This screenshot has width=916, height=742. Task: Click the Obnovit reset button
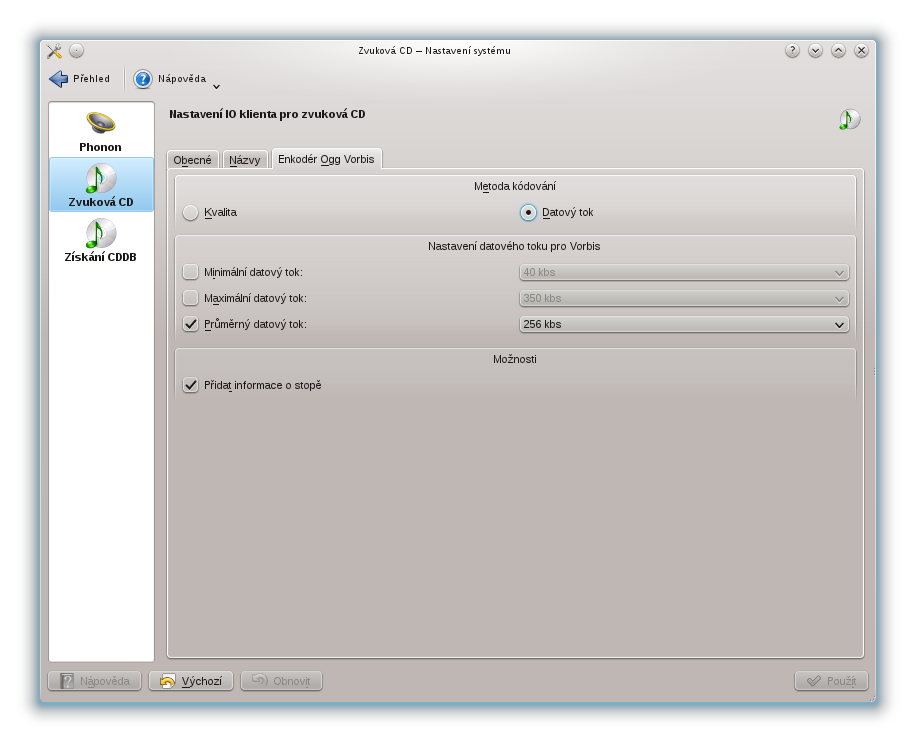282,681
